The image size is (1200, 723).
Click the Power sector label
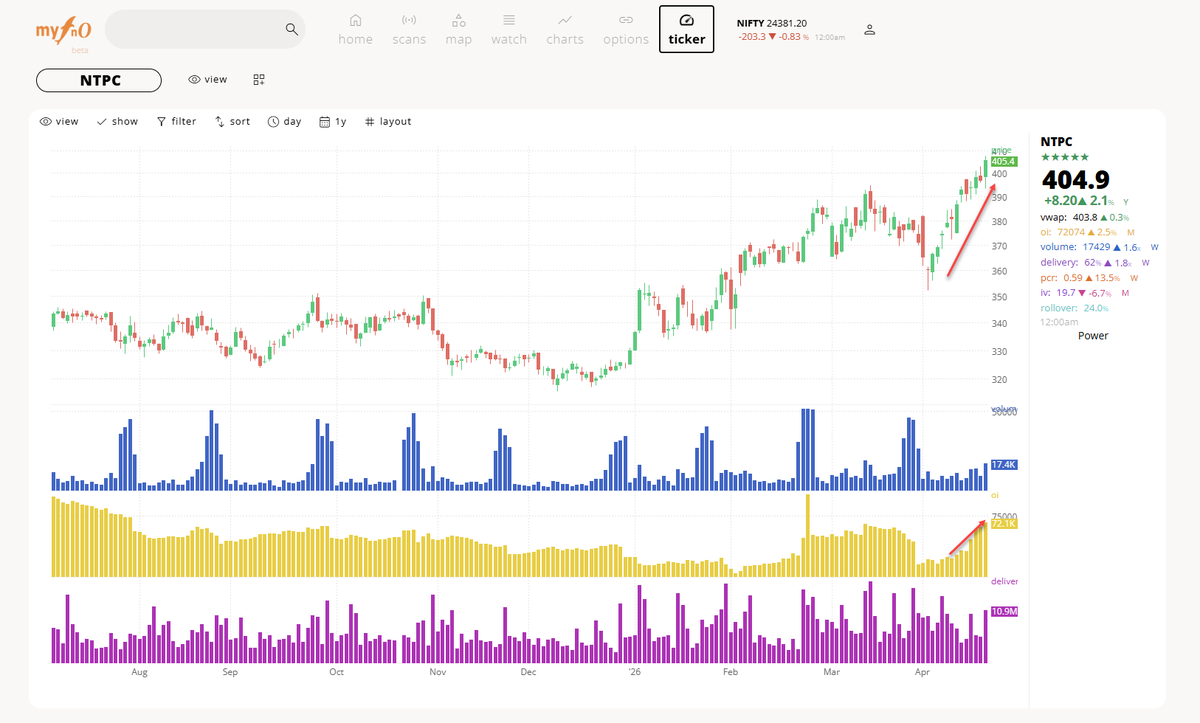tap(1093, 335)
